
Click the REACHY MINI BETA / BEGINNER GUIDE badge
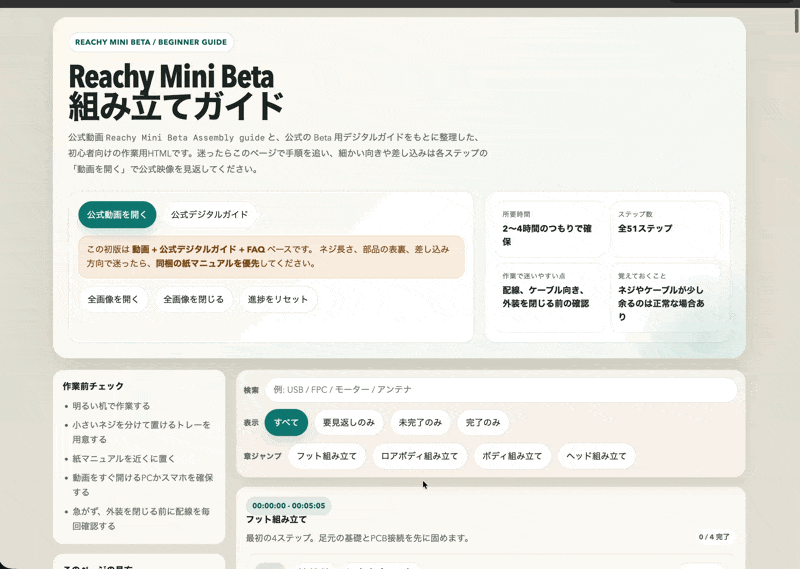point(151,43)
